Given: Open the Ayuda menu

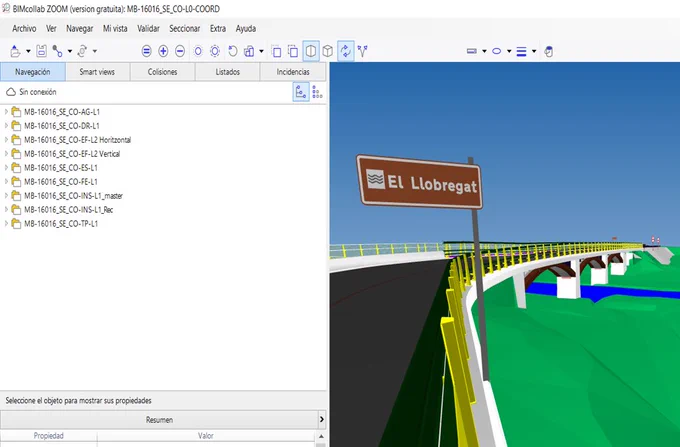Looking at the screenshot, I should coord(245,29).
